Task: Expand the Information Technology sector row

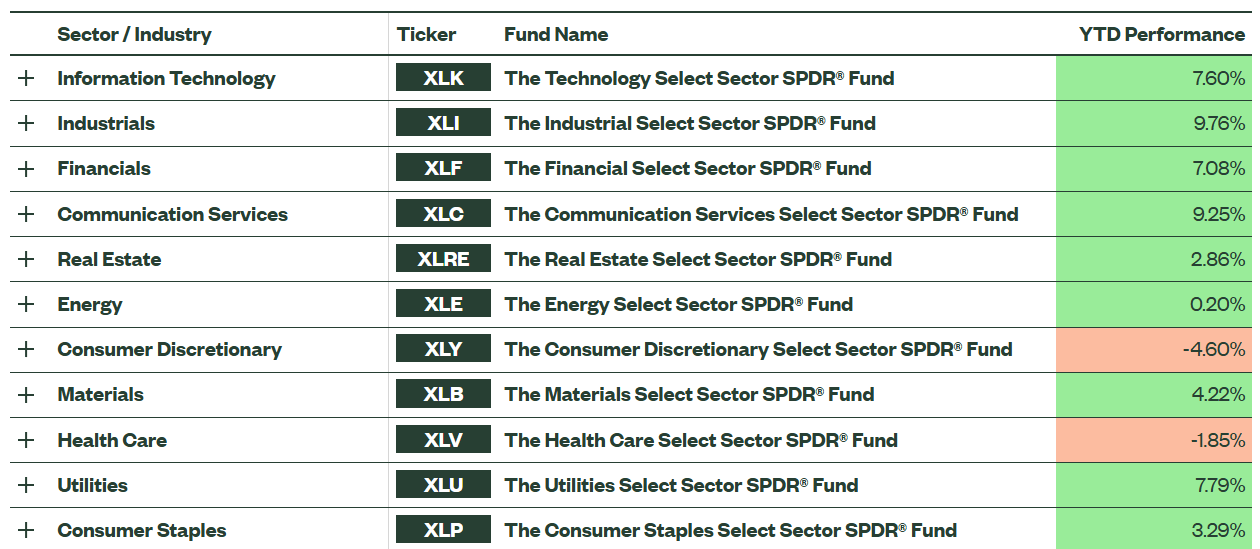Action: [26, 78]
